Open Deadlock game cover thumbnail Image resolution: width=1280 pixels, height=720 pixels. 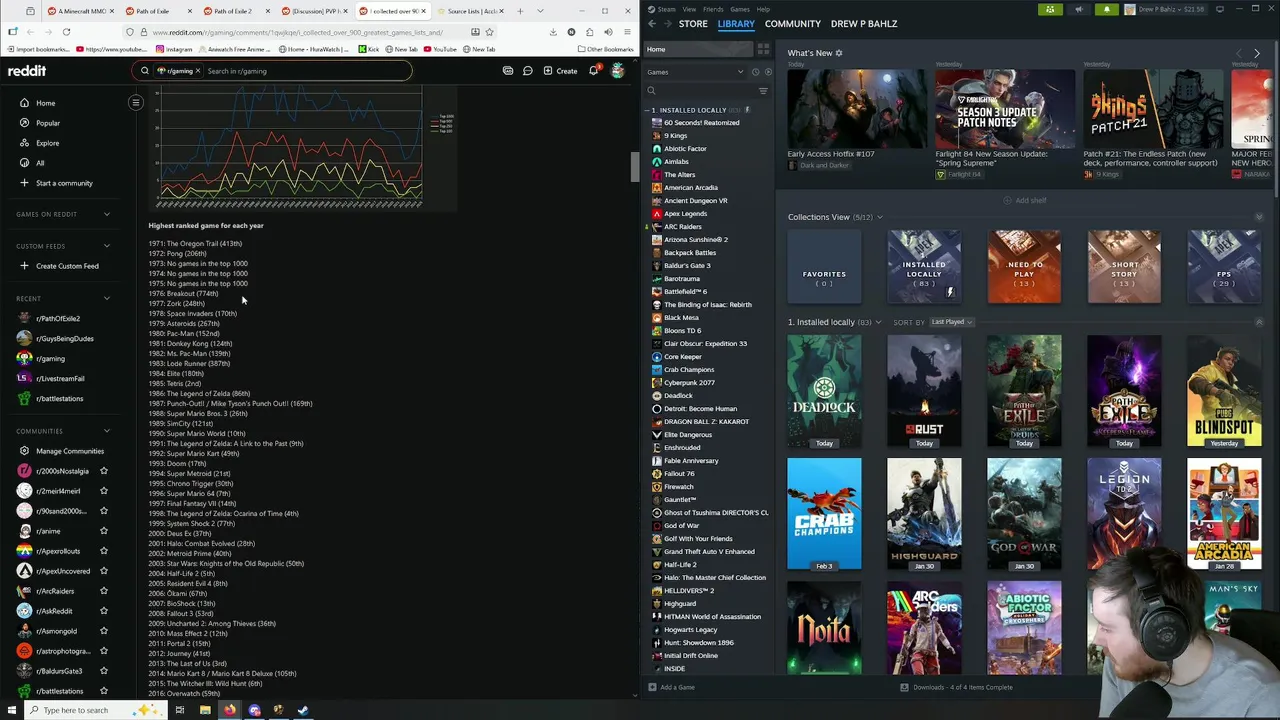[x=824, y=391]
